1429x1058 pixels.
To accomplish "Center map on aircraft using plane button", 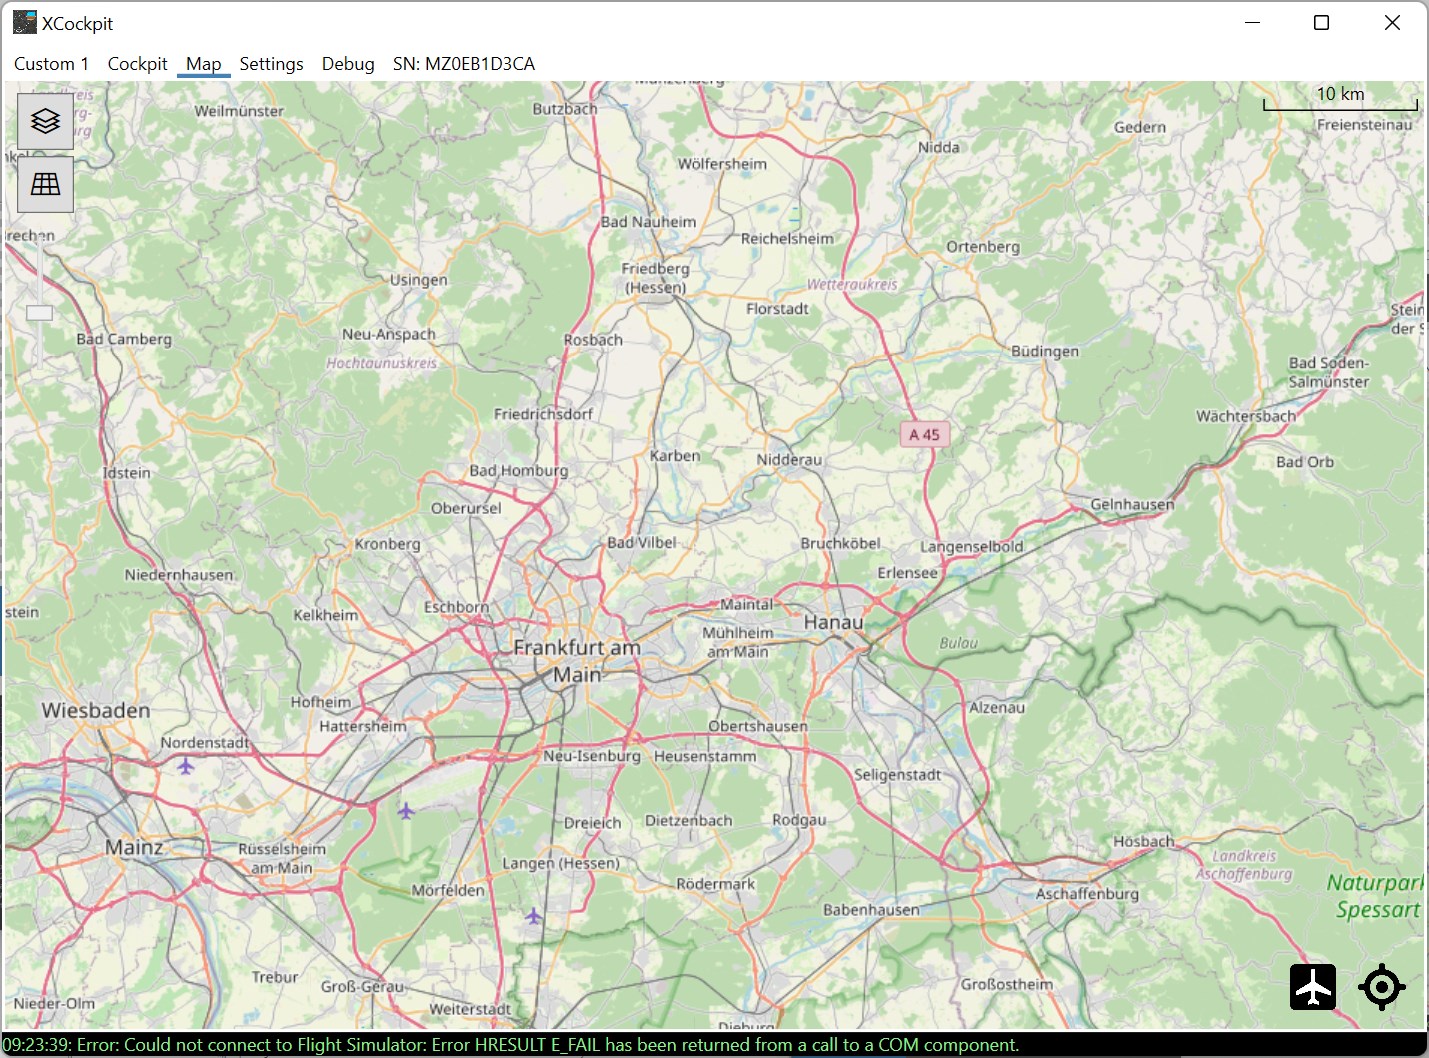I will point(1313,988).
